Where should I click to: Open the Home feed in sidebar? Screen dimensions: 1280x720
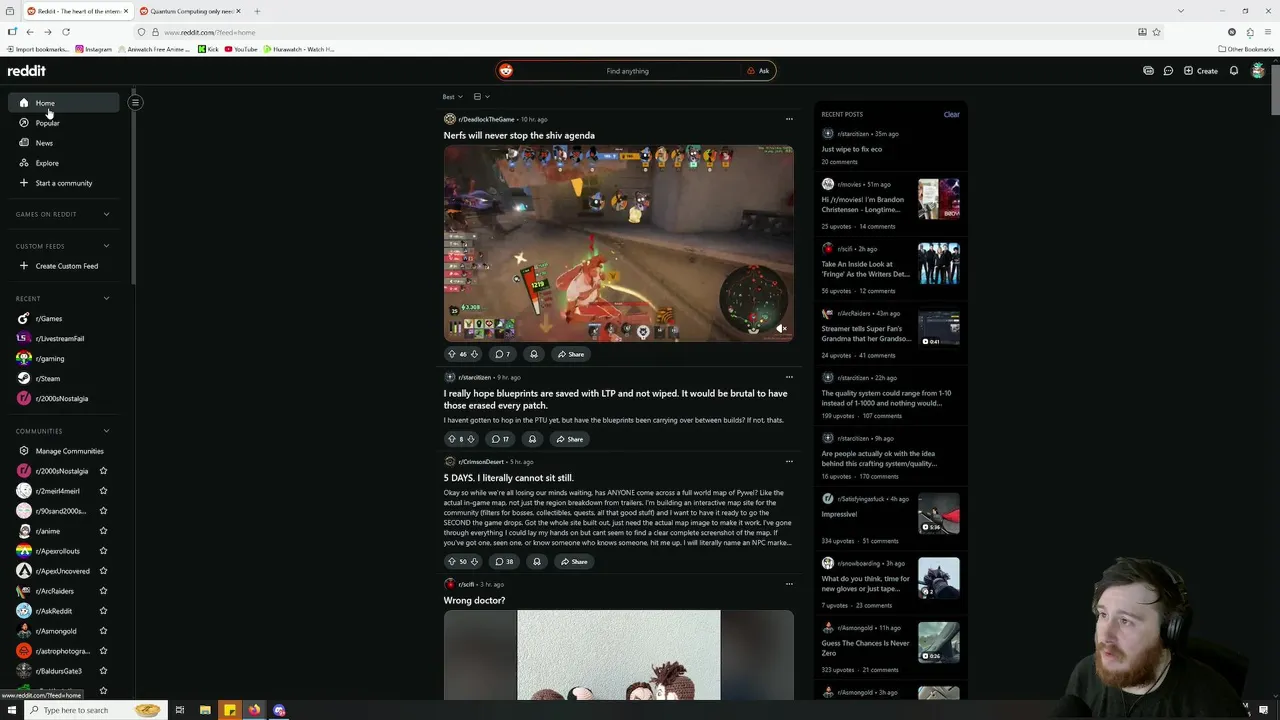tap(64, 103)
